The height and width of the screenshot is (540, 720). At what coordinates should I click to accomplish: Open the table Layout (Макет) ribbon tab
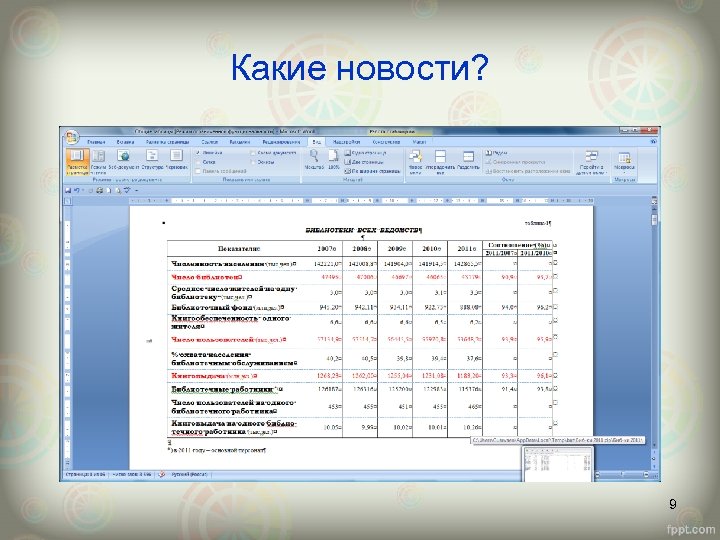click(419, 142)
